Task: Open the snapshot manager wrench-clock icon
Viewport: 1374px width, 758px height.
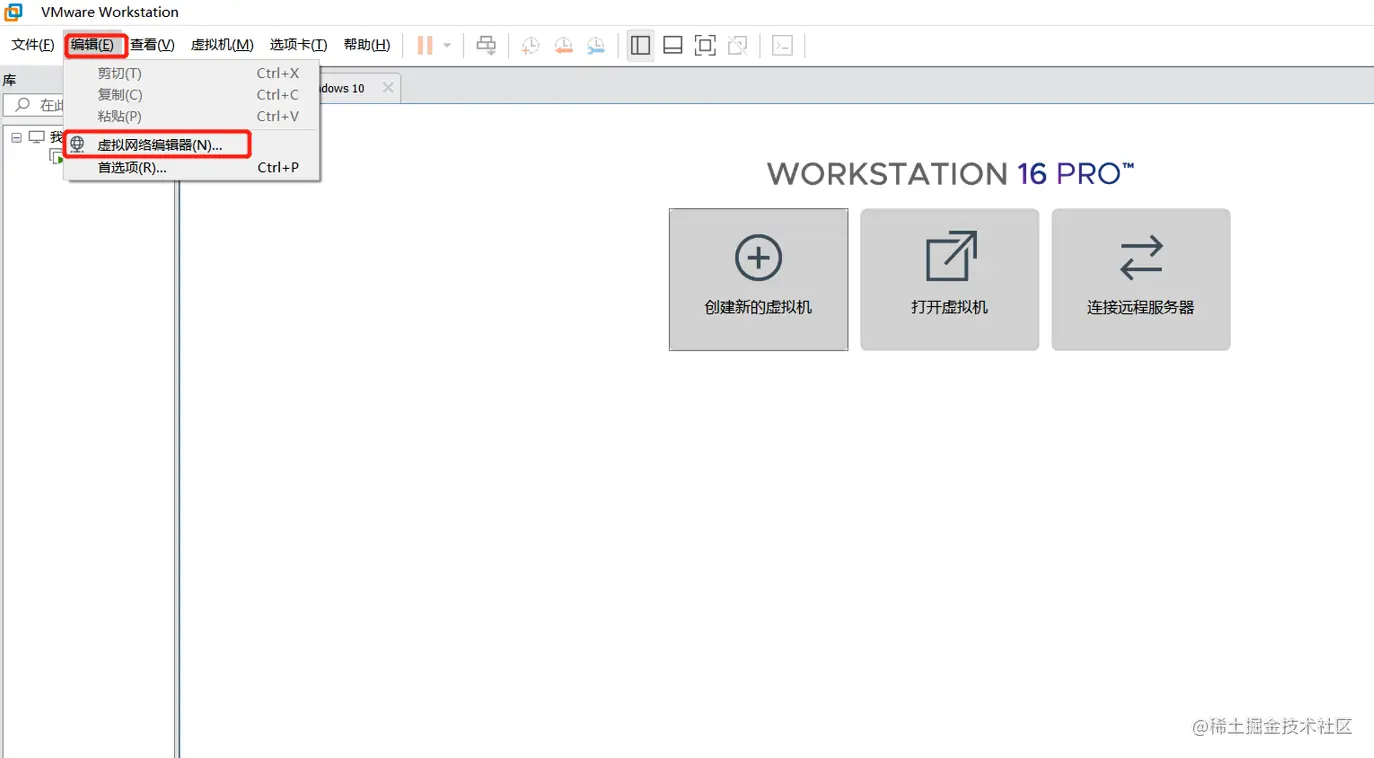Action: pos(596,45)
